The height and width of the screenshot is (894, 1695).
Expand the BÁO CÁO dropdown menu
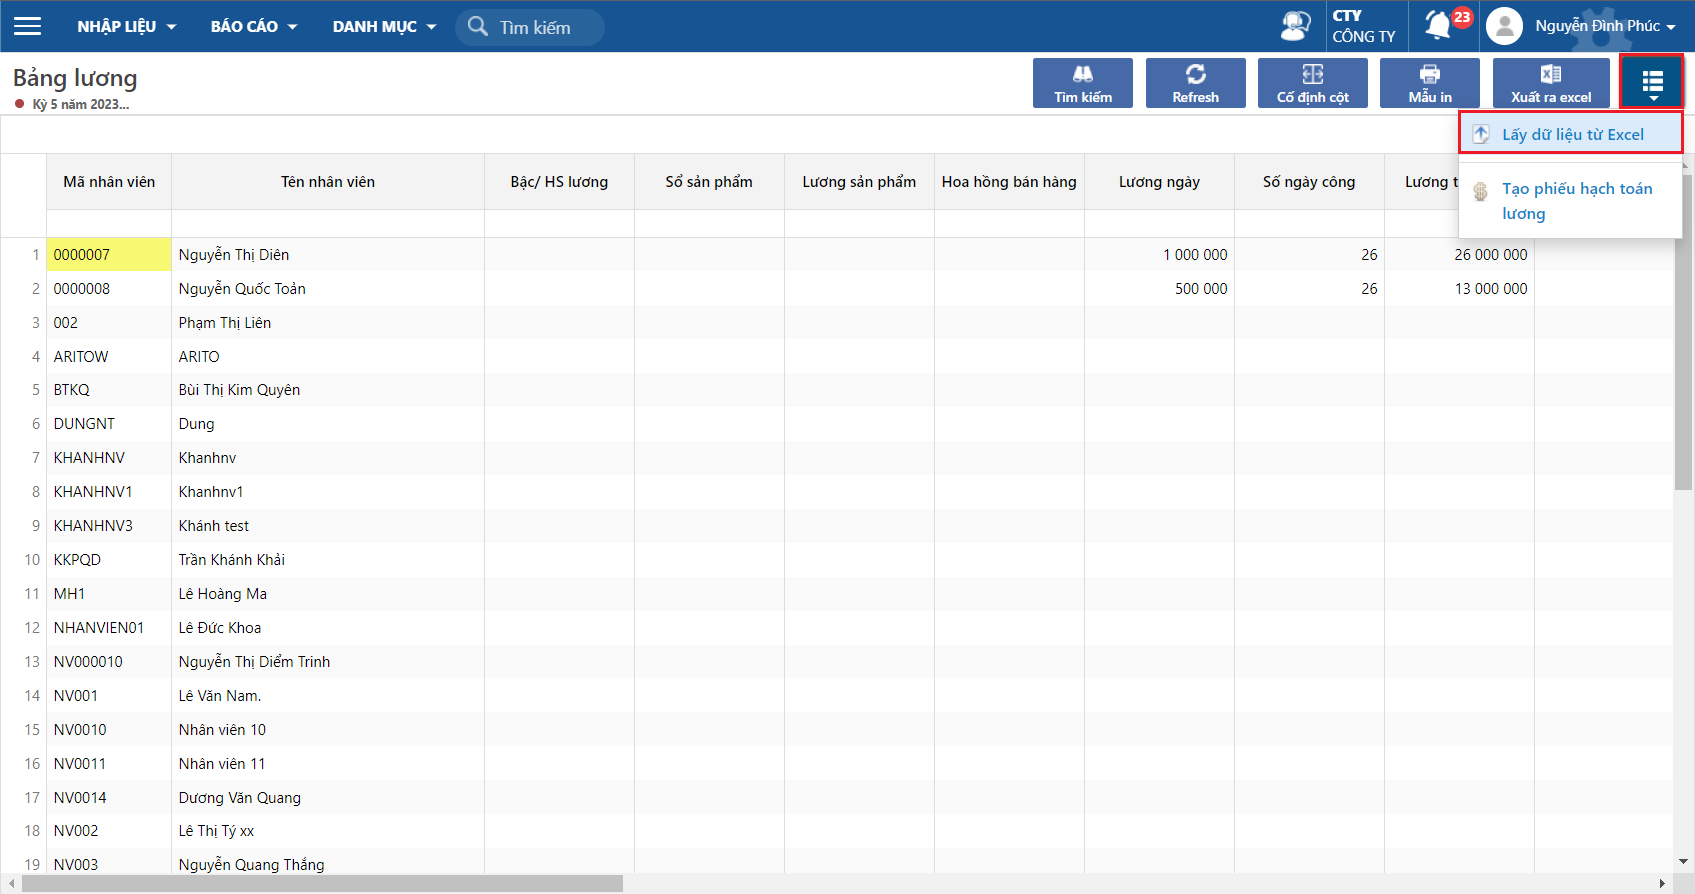point(253,27)
